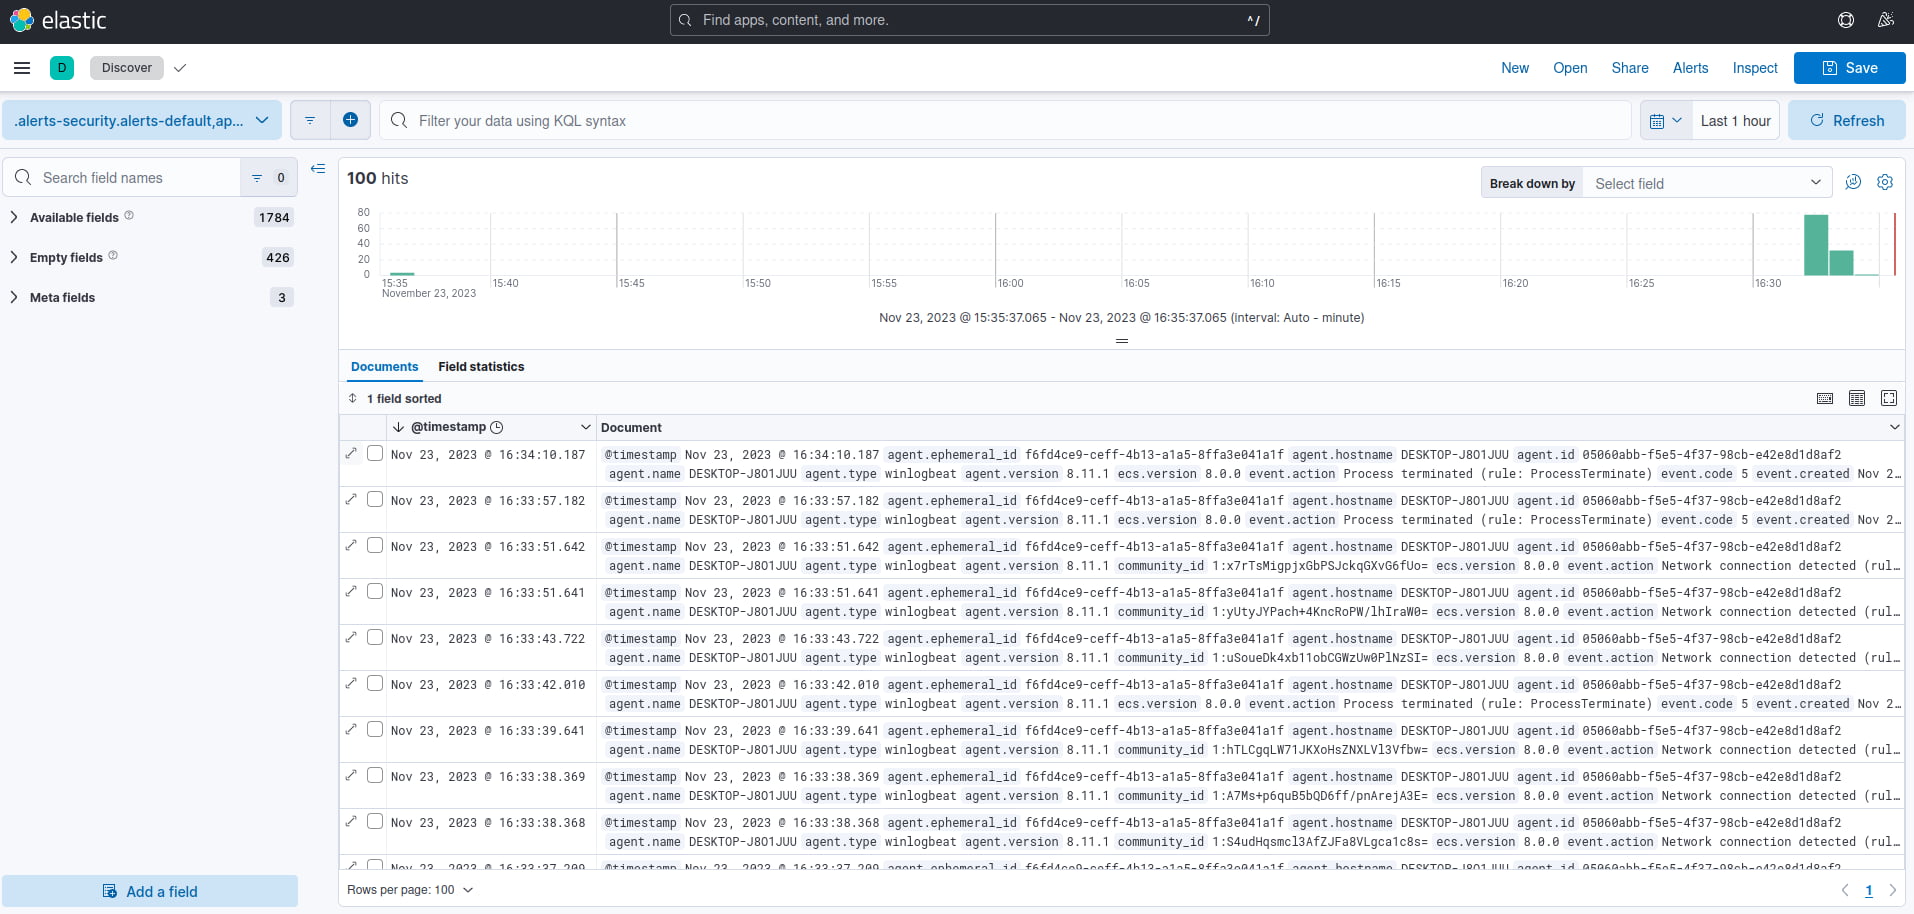The height and width of the screenshot is (914, 1914).
Task: Click the tallest green histogram bar
Action: [x=1815, y=245]
